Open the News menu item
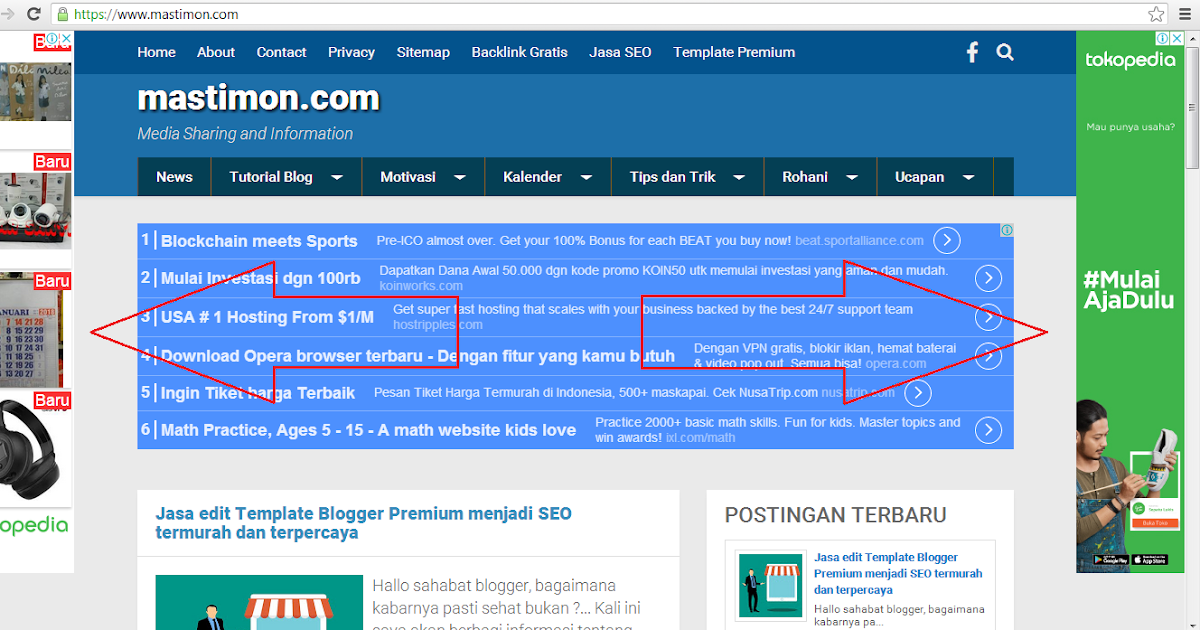1200x630 pixels. point(174,177)
